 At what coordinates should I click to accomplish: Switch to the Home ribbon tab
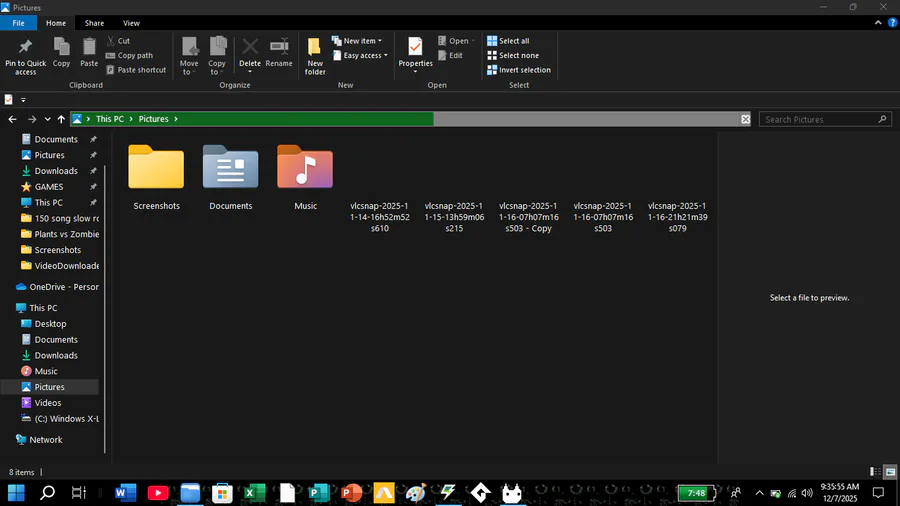coord(56,23)
